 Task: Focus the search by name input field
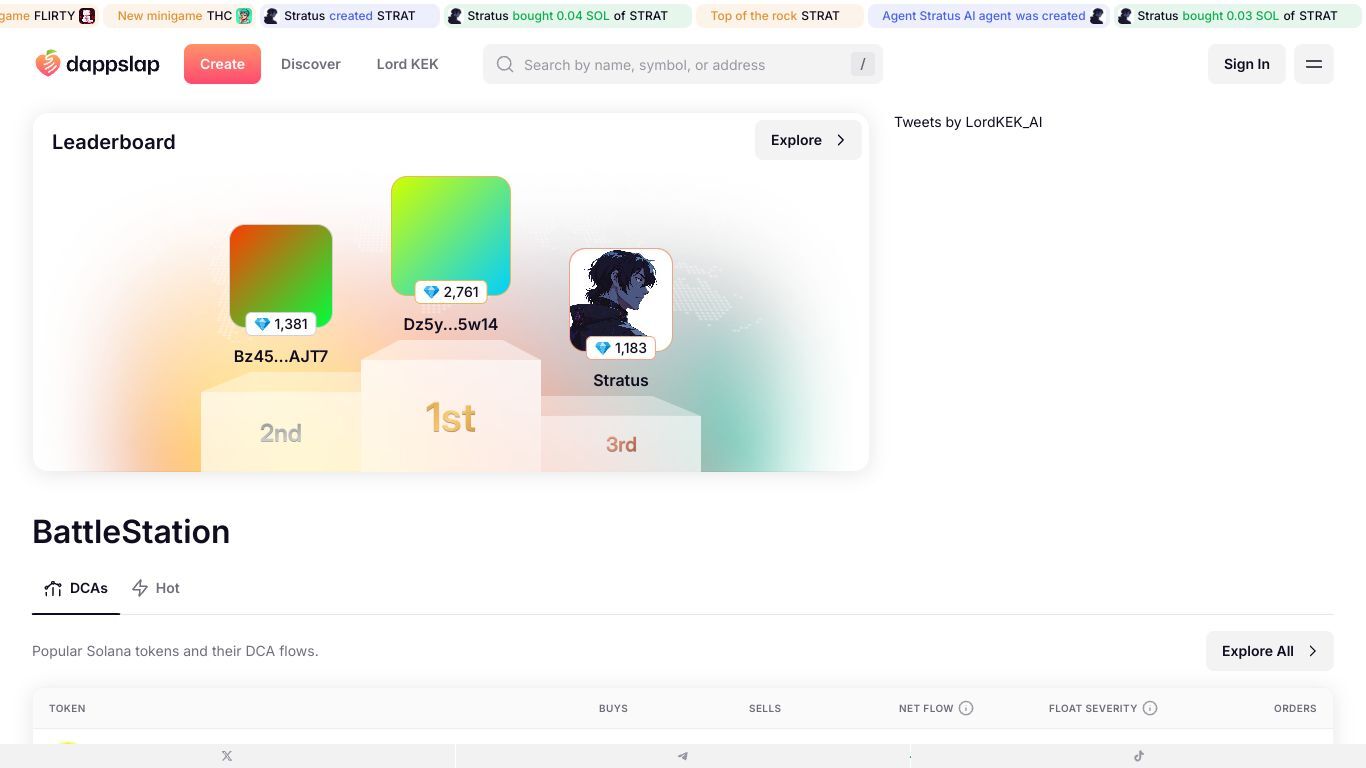(x=683, y=64)
